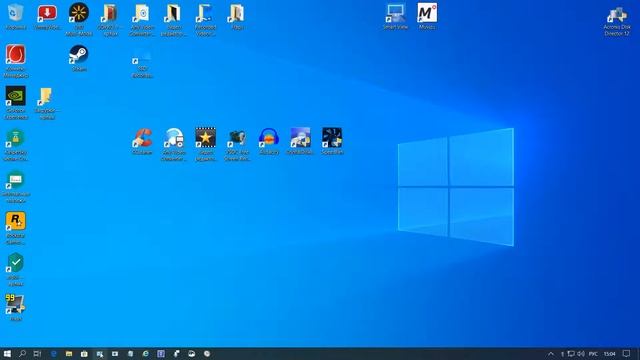Open the network status tray icon
640x360 pixels.
click(571, 354)
